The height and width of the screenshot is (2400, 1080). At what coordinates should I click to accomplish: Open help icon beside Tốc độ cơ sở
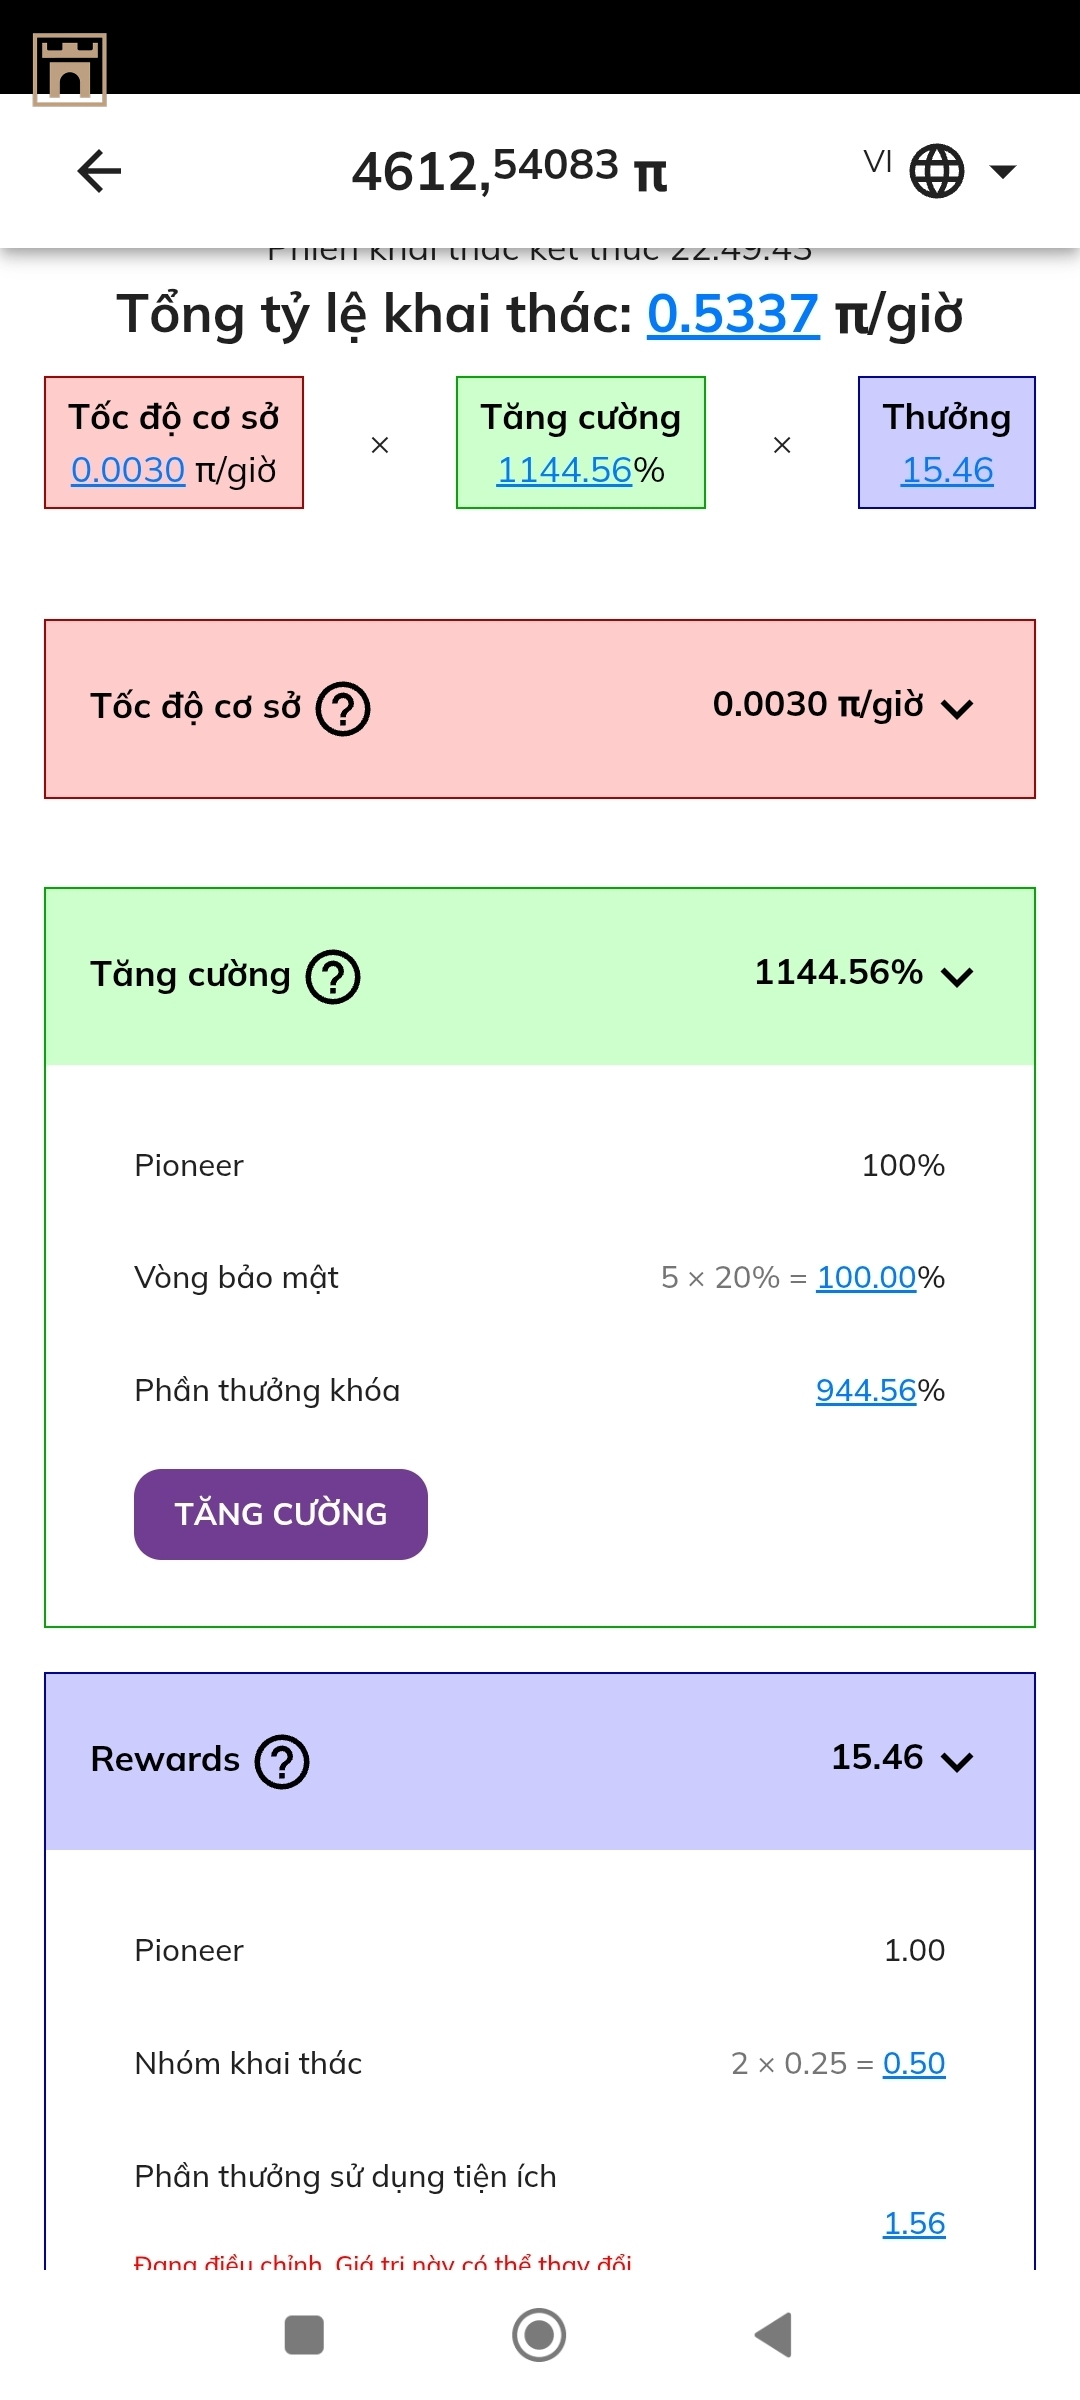tap(343, 708)
